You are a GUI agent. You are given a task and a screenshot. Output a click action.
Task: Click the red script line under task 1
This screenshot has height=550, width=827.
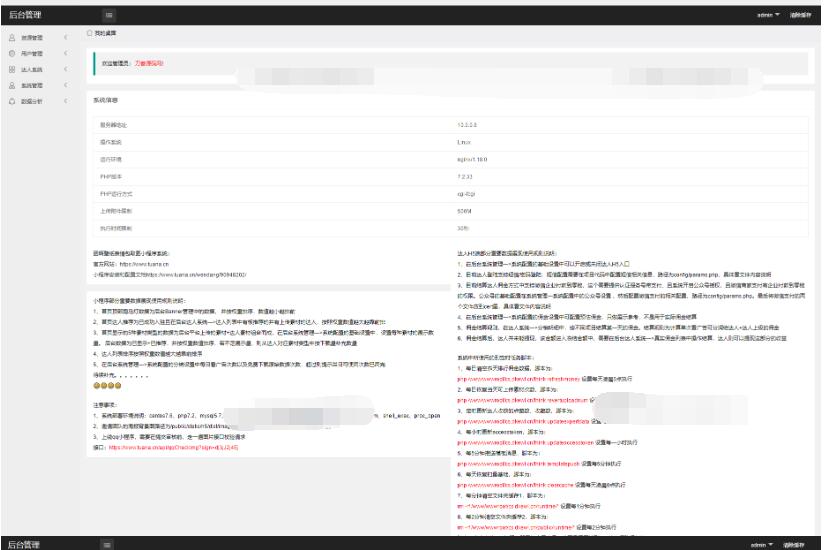(x=518, y=379)
